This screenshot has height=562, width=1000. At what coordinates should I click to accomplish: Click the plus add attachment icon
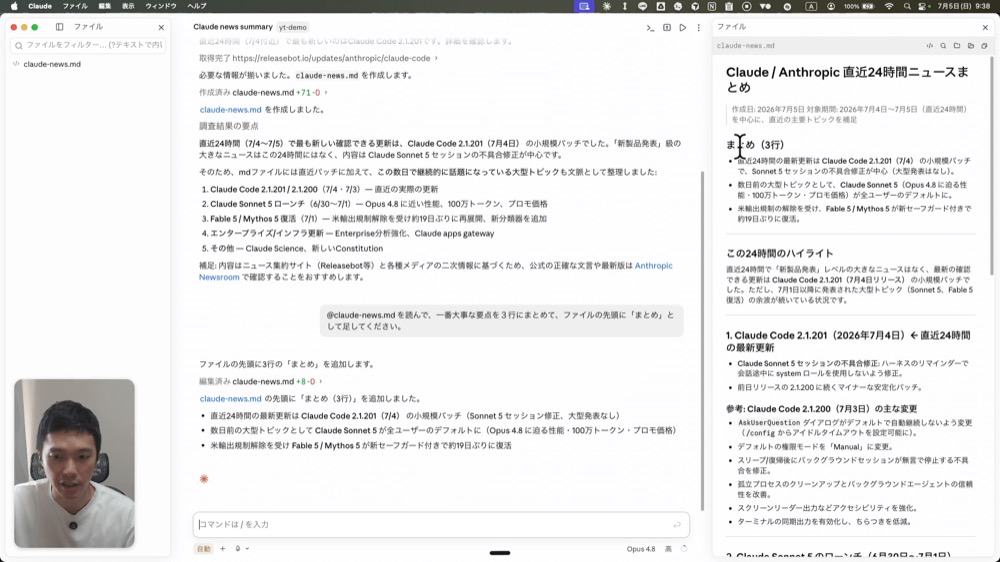(223, 549)
